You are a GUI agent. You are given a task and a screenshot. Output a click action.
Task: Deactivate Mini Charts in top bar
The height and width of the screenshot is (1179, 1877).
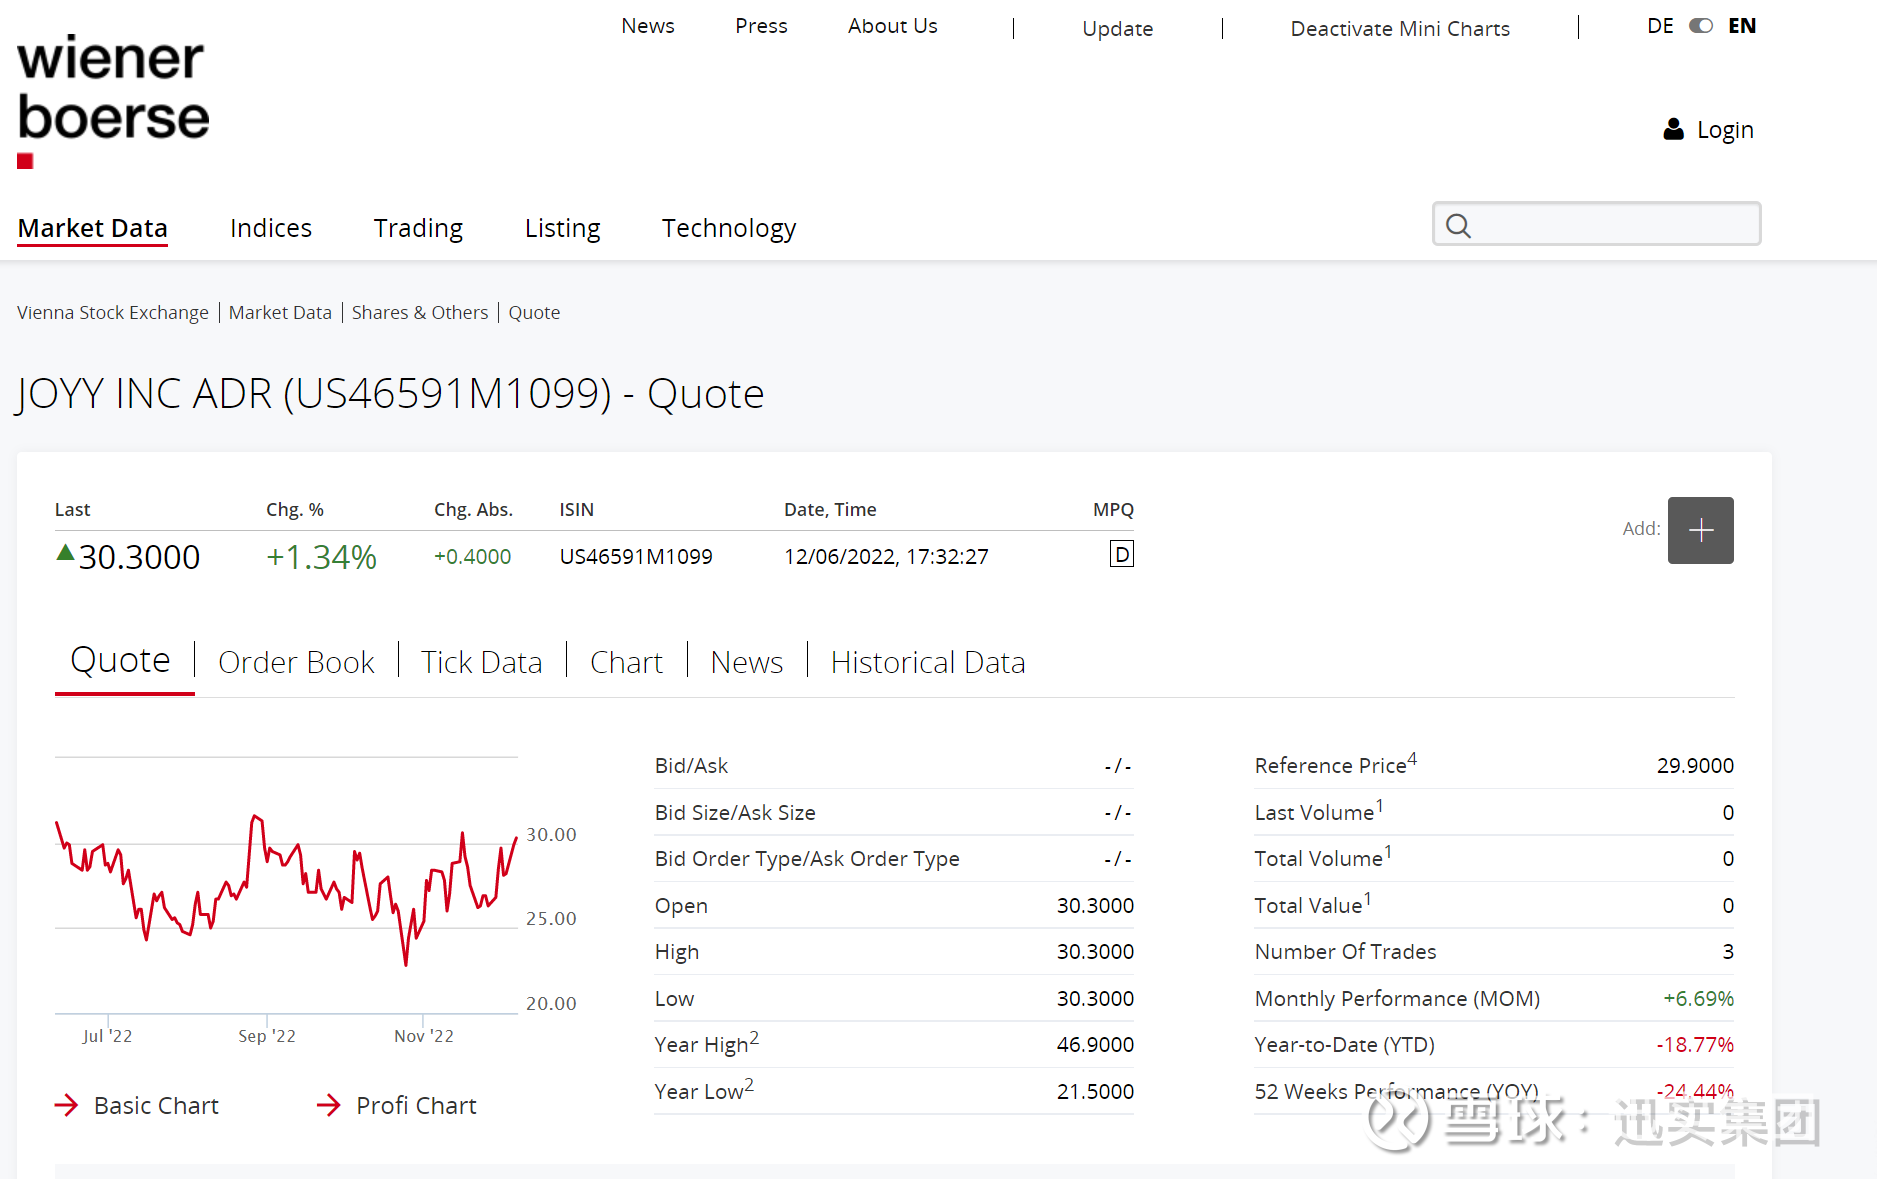pyautogui.click(x=1399, y=29)
